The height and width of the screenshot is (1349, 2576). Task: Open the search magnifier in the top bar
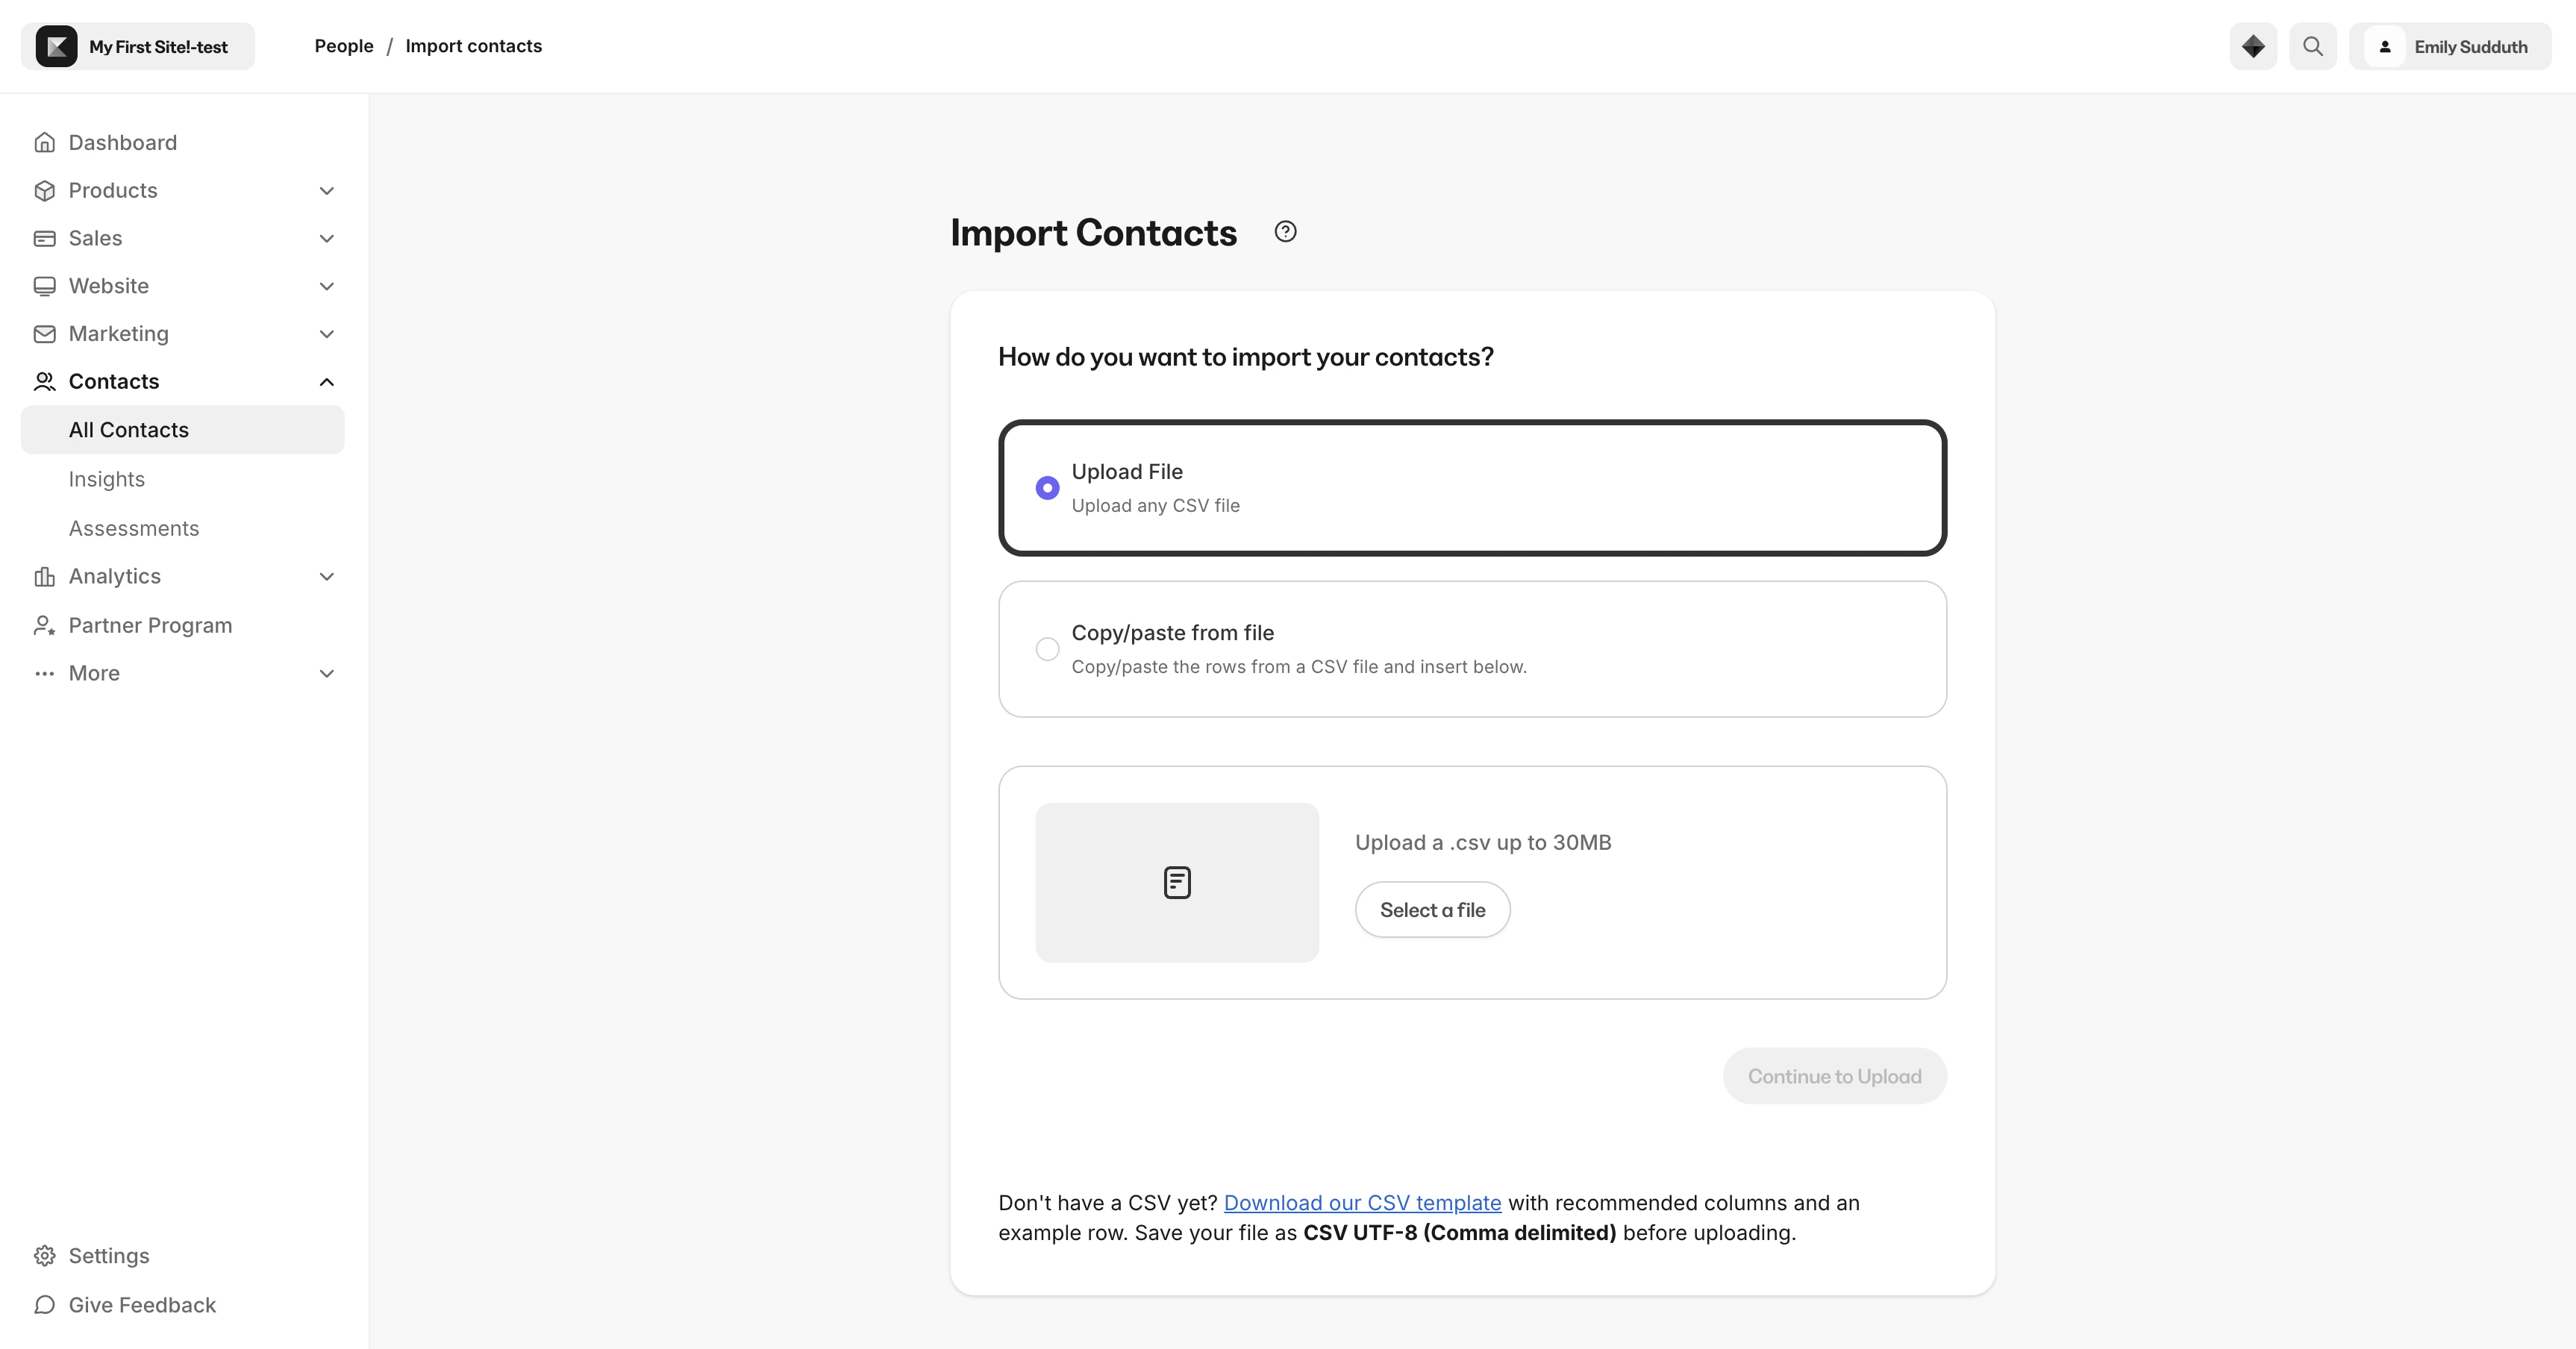point(2313,46)
